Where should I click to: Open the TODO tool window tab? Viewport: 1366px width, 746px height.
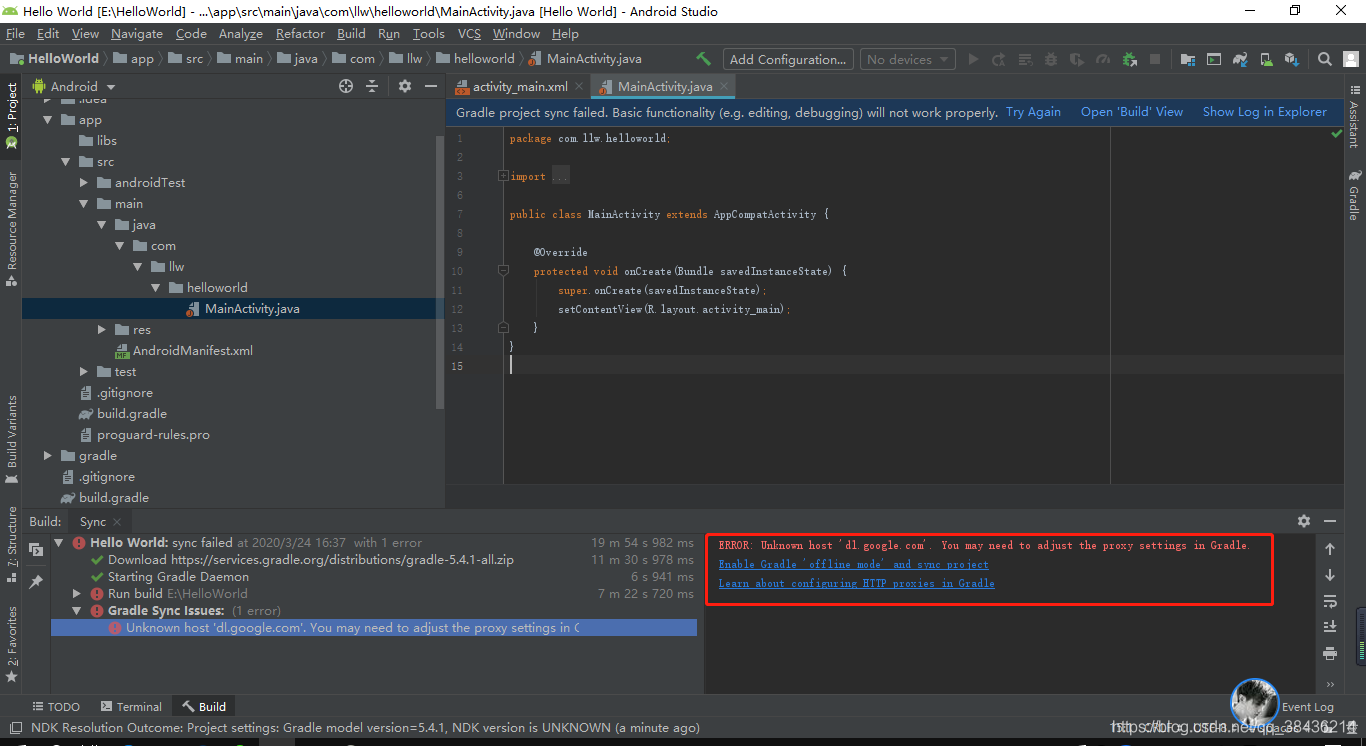coord(55,706)
